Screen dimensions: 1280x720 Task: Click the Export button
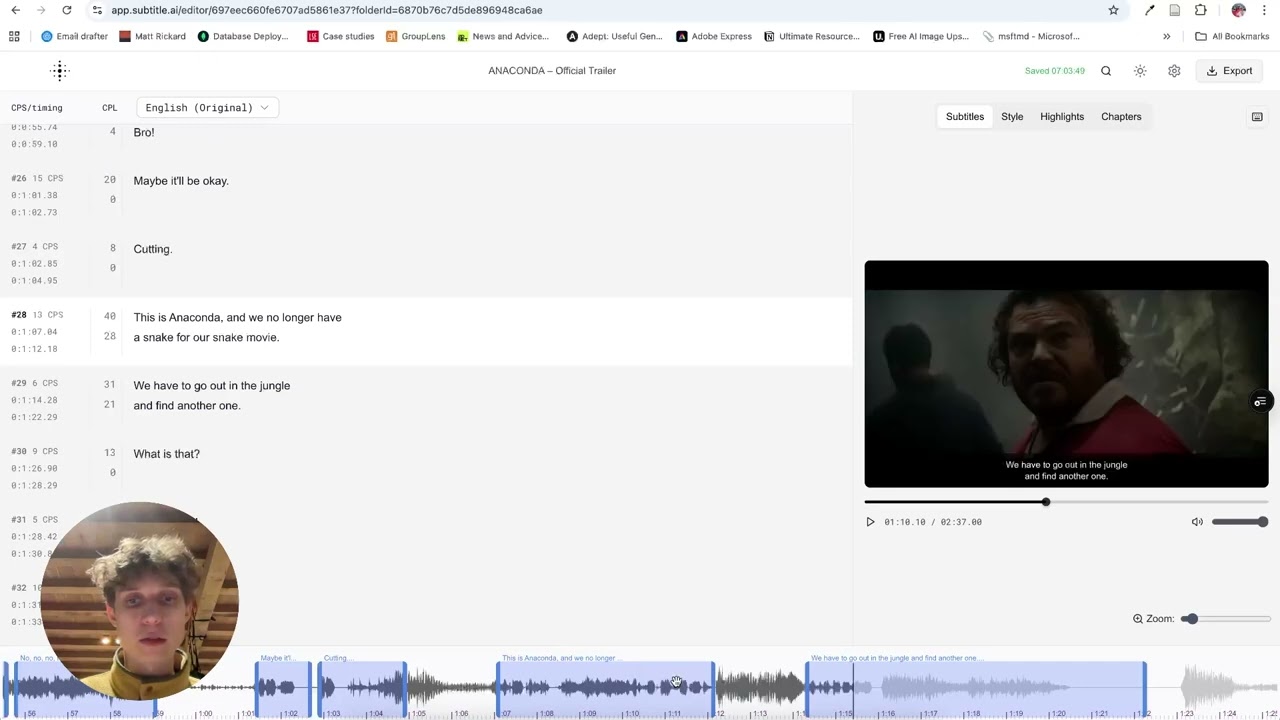point(1229,71)
